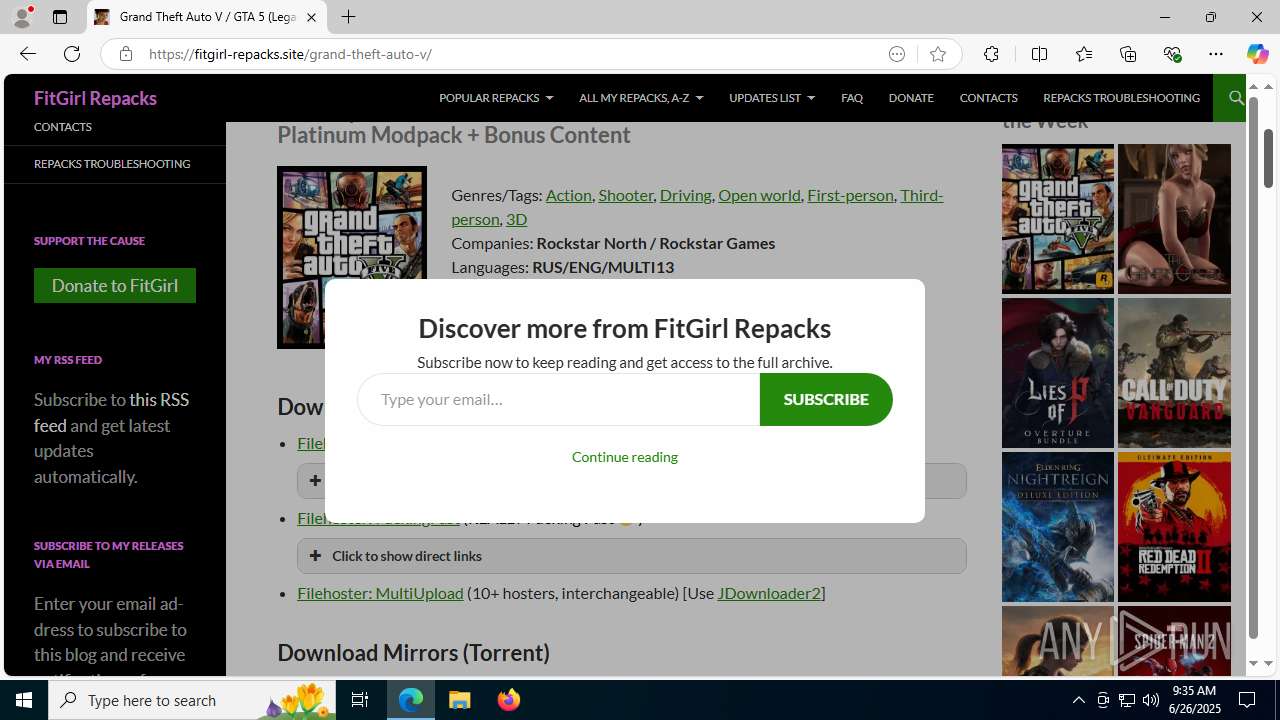Open Elden Ring Nightreign thumbnail
This screenshot has height=720, width=1280.
1058,527
